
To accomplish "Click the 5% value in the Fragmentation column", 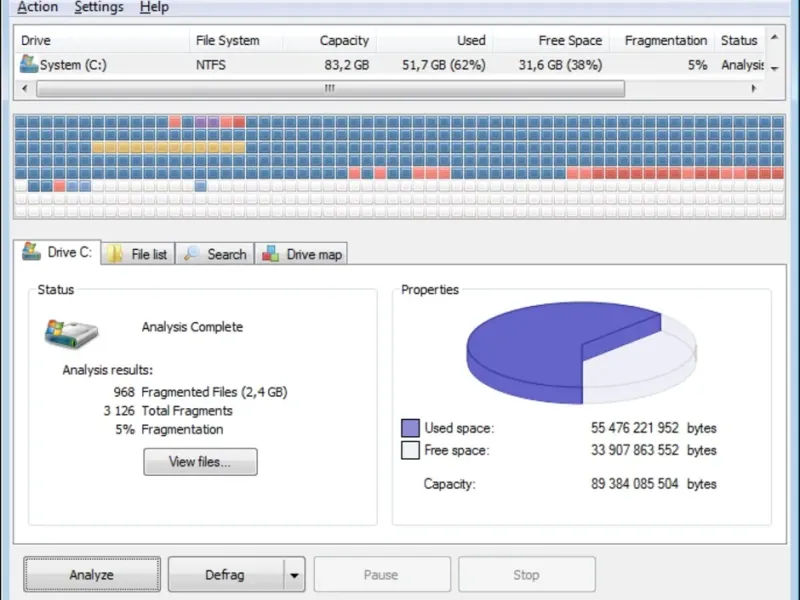I will coord(697,65).
